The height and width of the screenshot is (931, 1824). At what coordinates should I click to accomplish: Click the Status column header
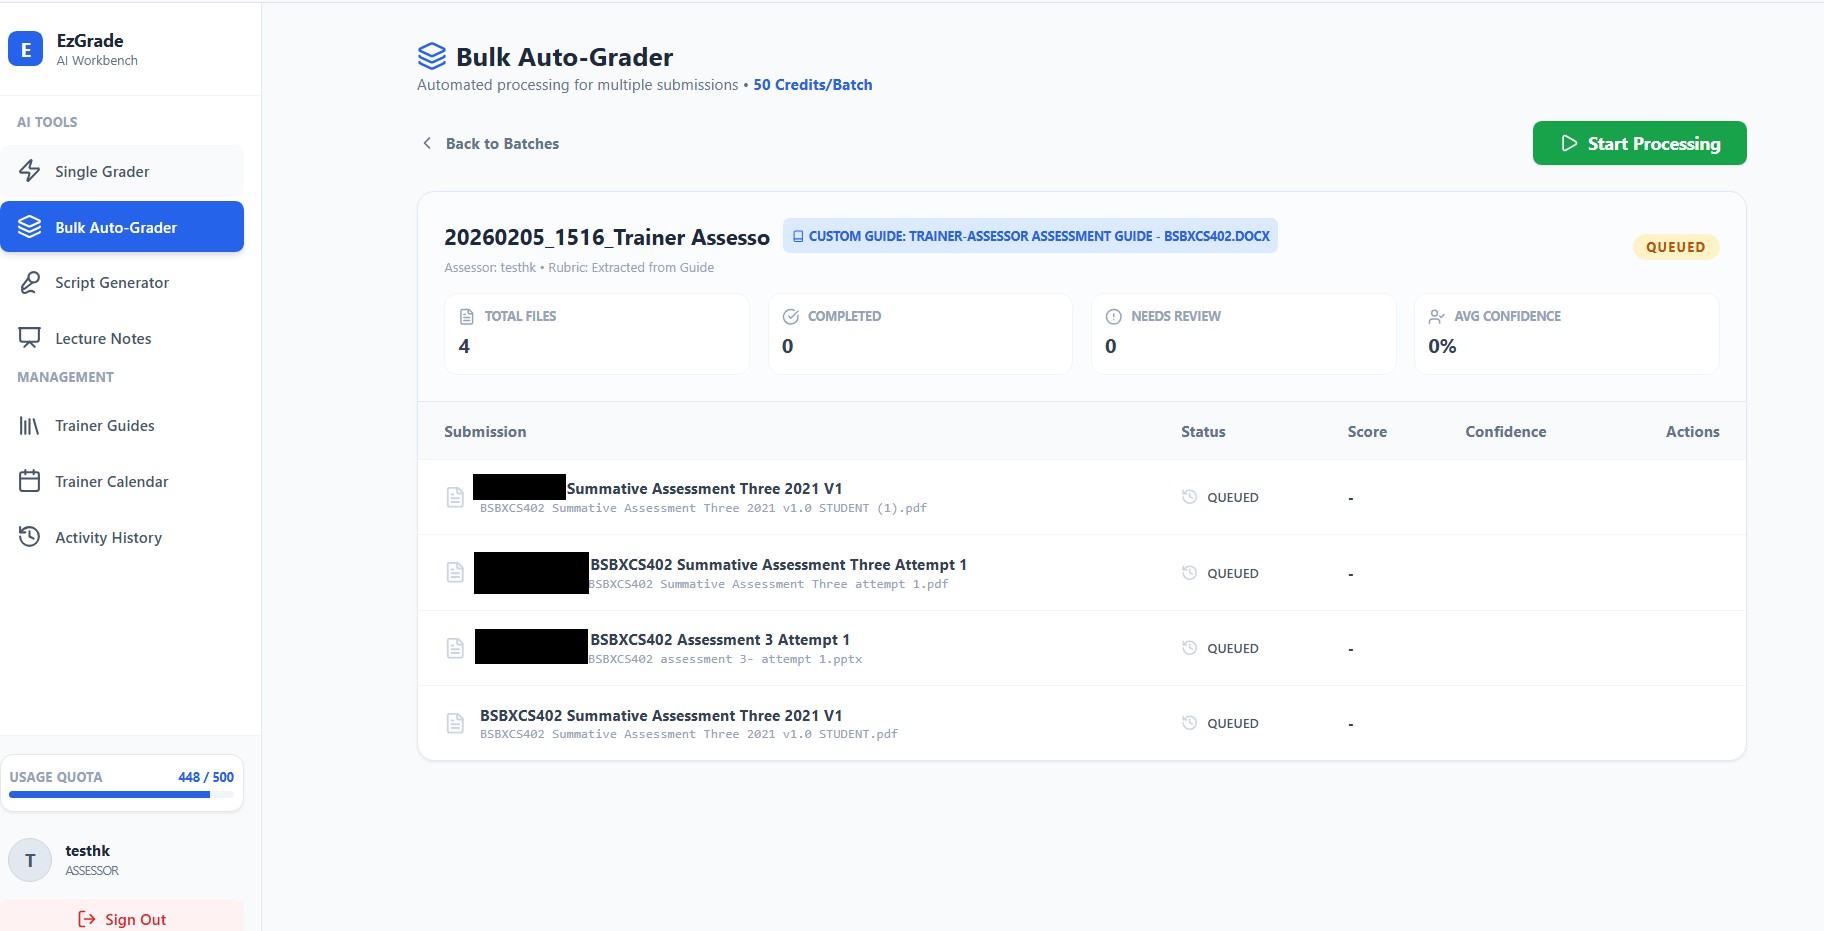click(x=1203, y=432)
